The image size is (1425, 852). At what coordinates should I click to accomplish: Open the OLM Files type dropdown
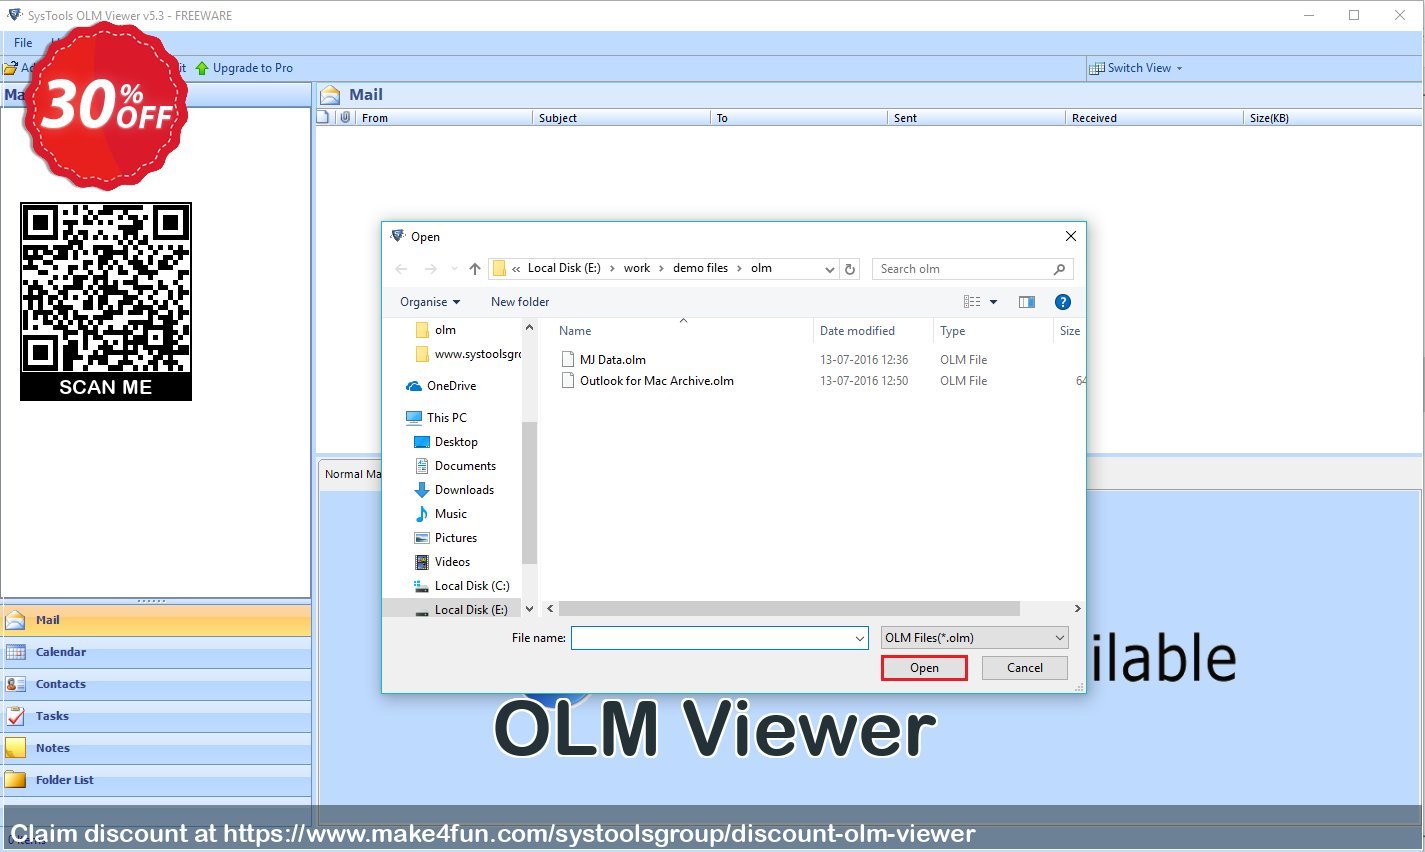tap(975, 638)
